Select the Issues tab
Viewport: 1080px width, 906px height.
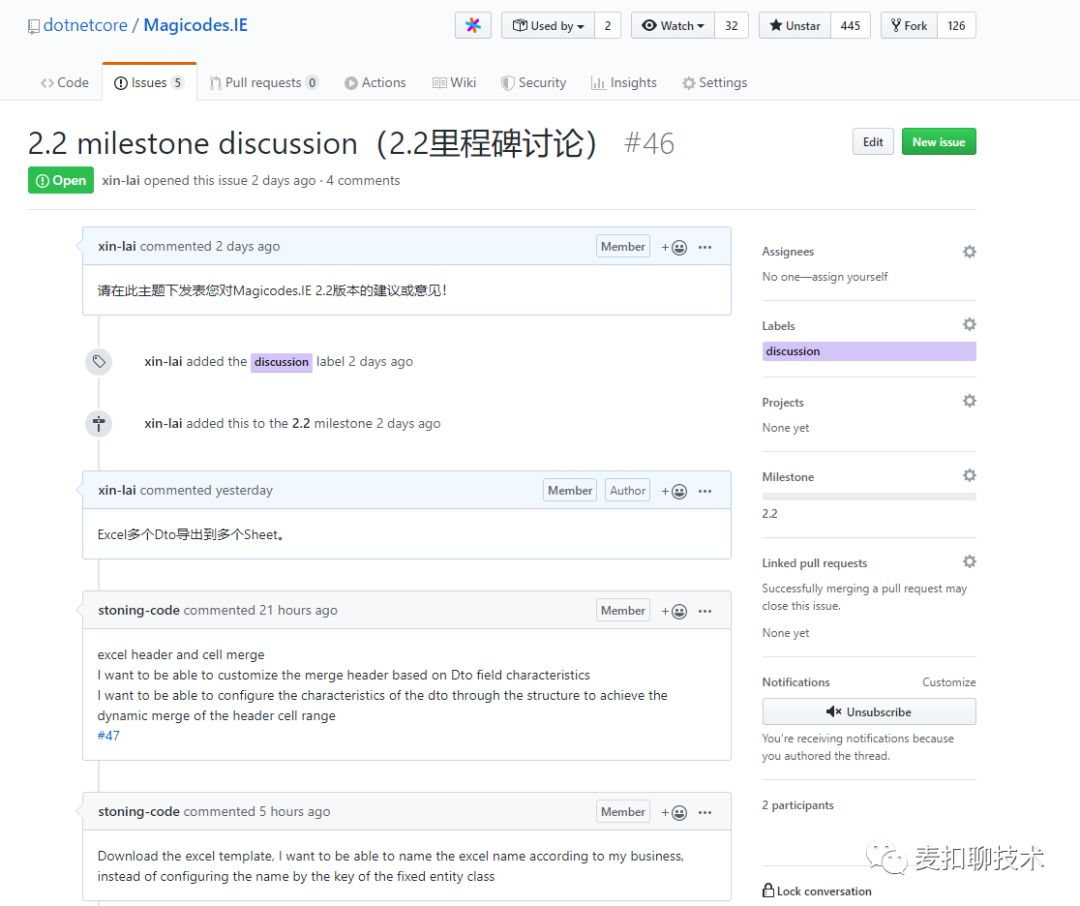click(x=149, y=83)
